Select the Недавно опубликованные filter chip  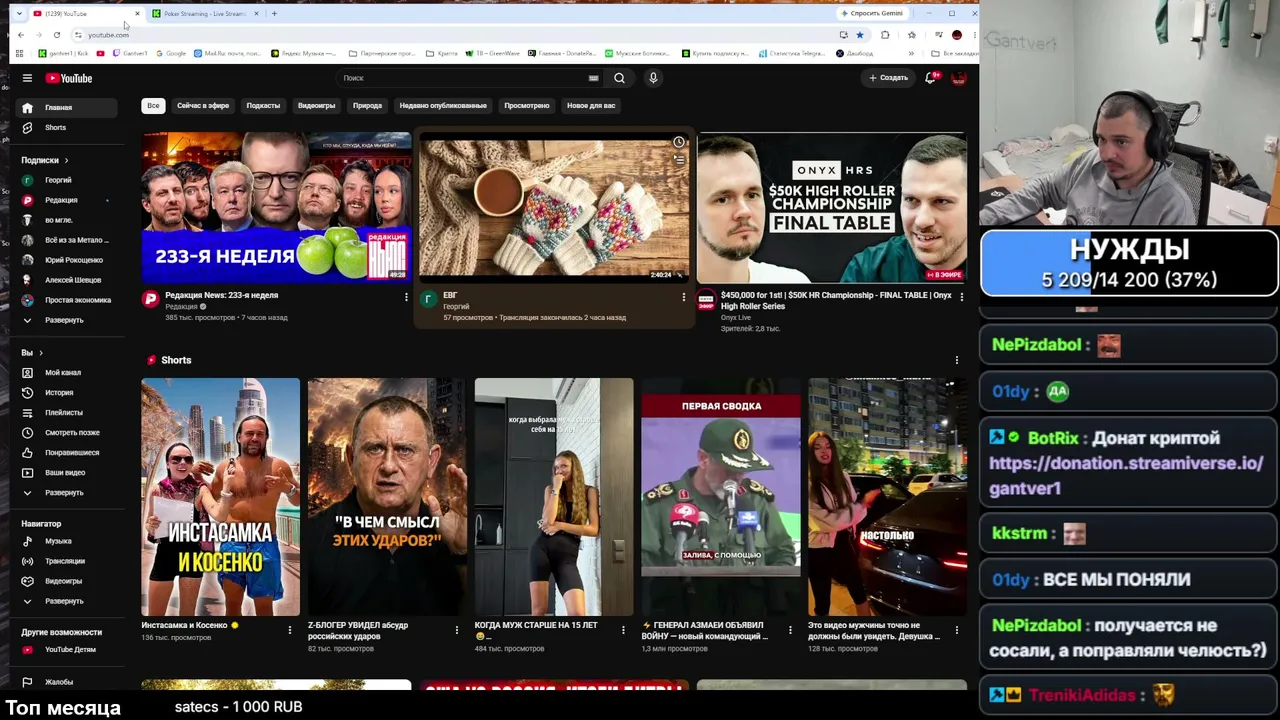(443, 105)
